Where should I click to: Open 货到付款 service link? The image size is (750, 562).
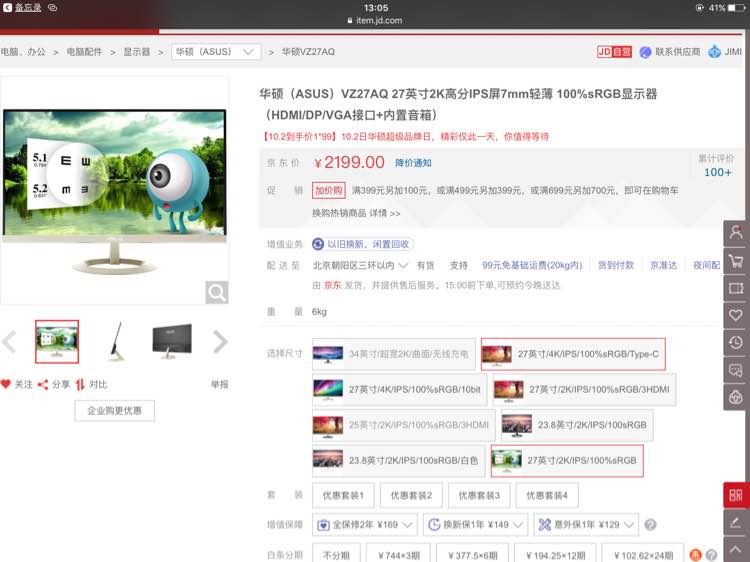pyautogui.click(x=616, y=265)
